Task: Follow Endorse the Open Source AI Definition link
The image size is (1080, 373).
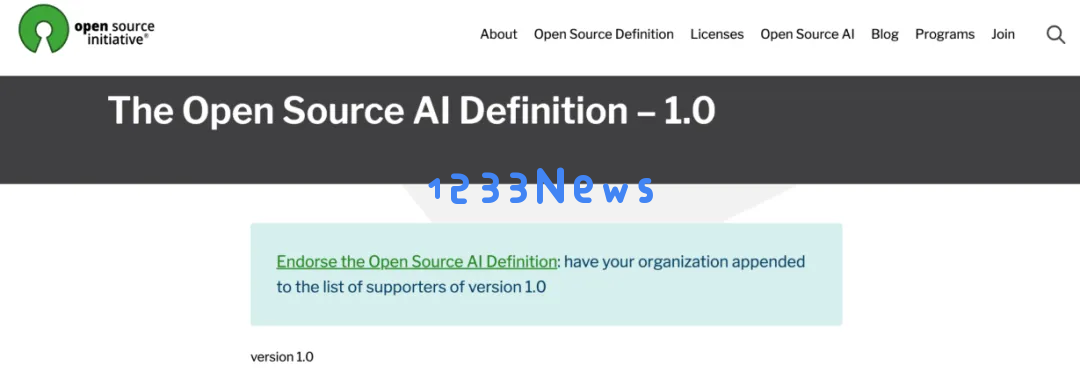Action: [417, 262]
